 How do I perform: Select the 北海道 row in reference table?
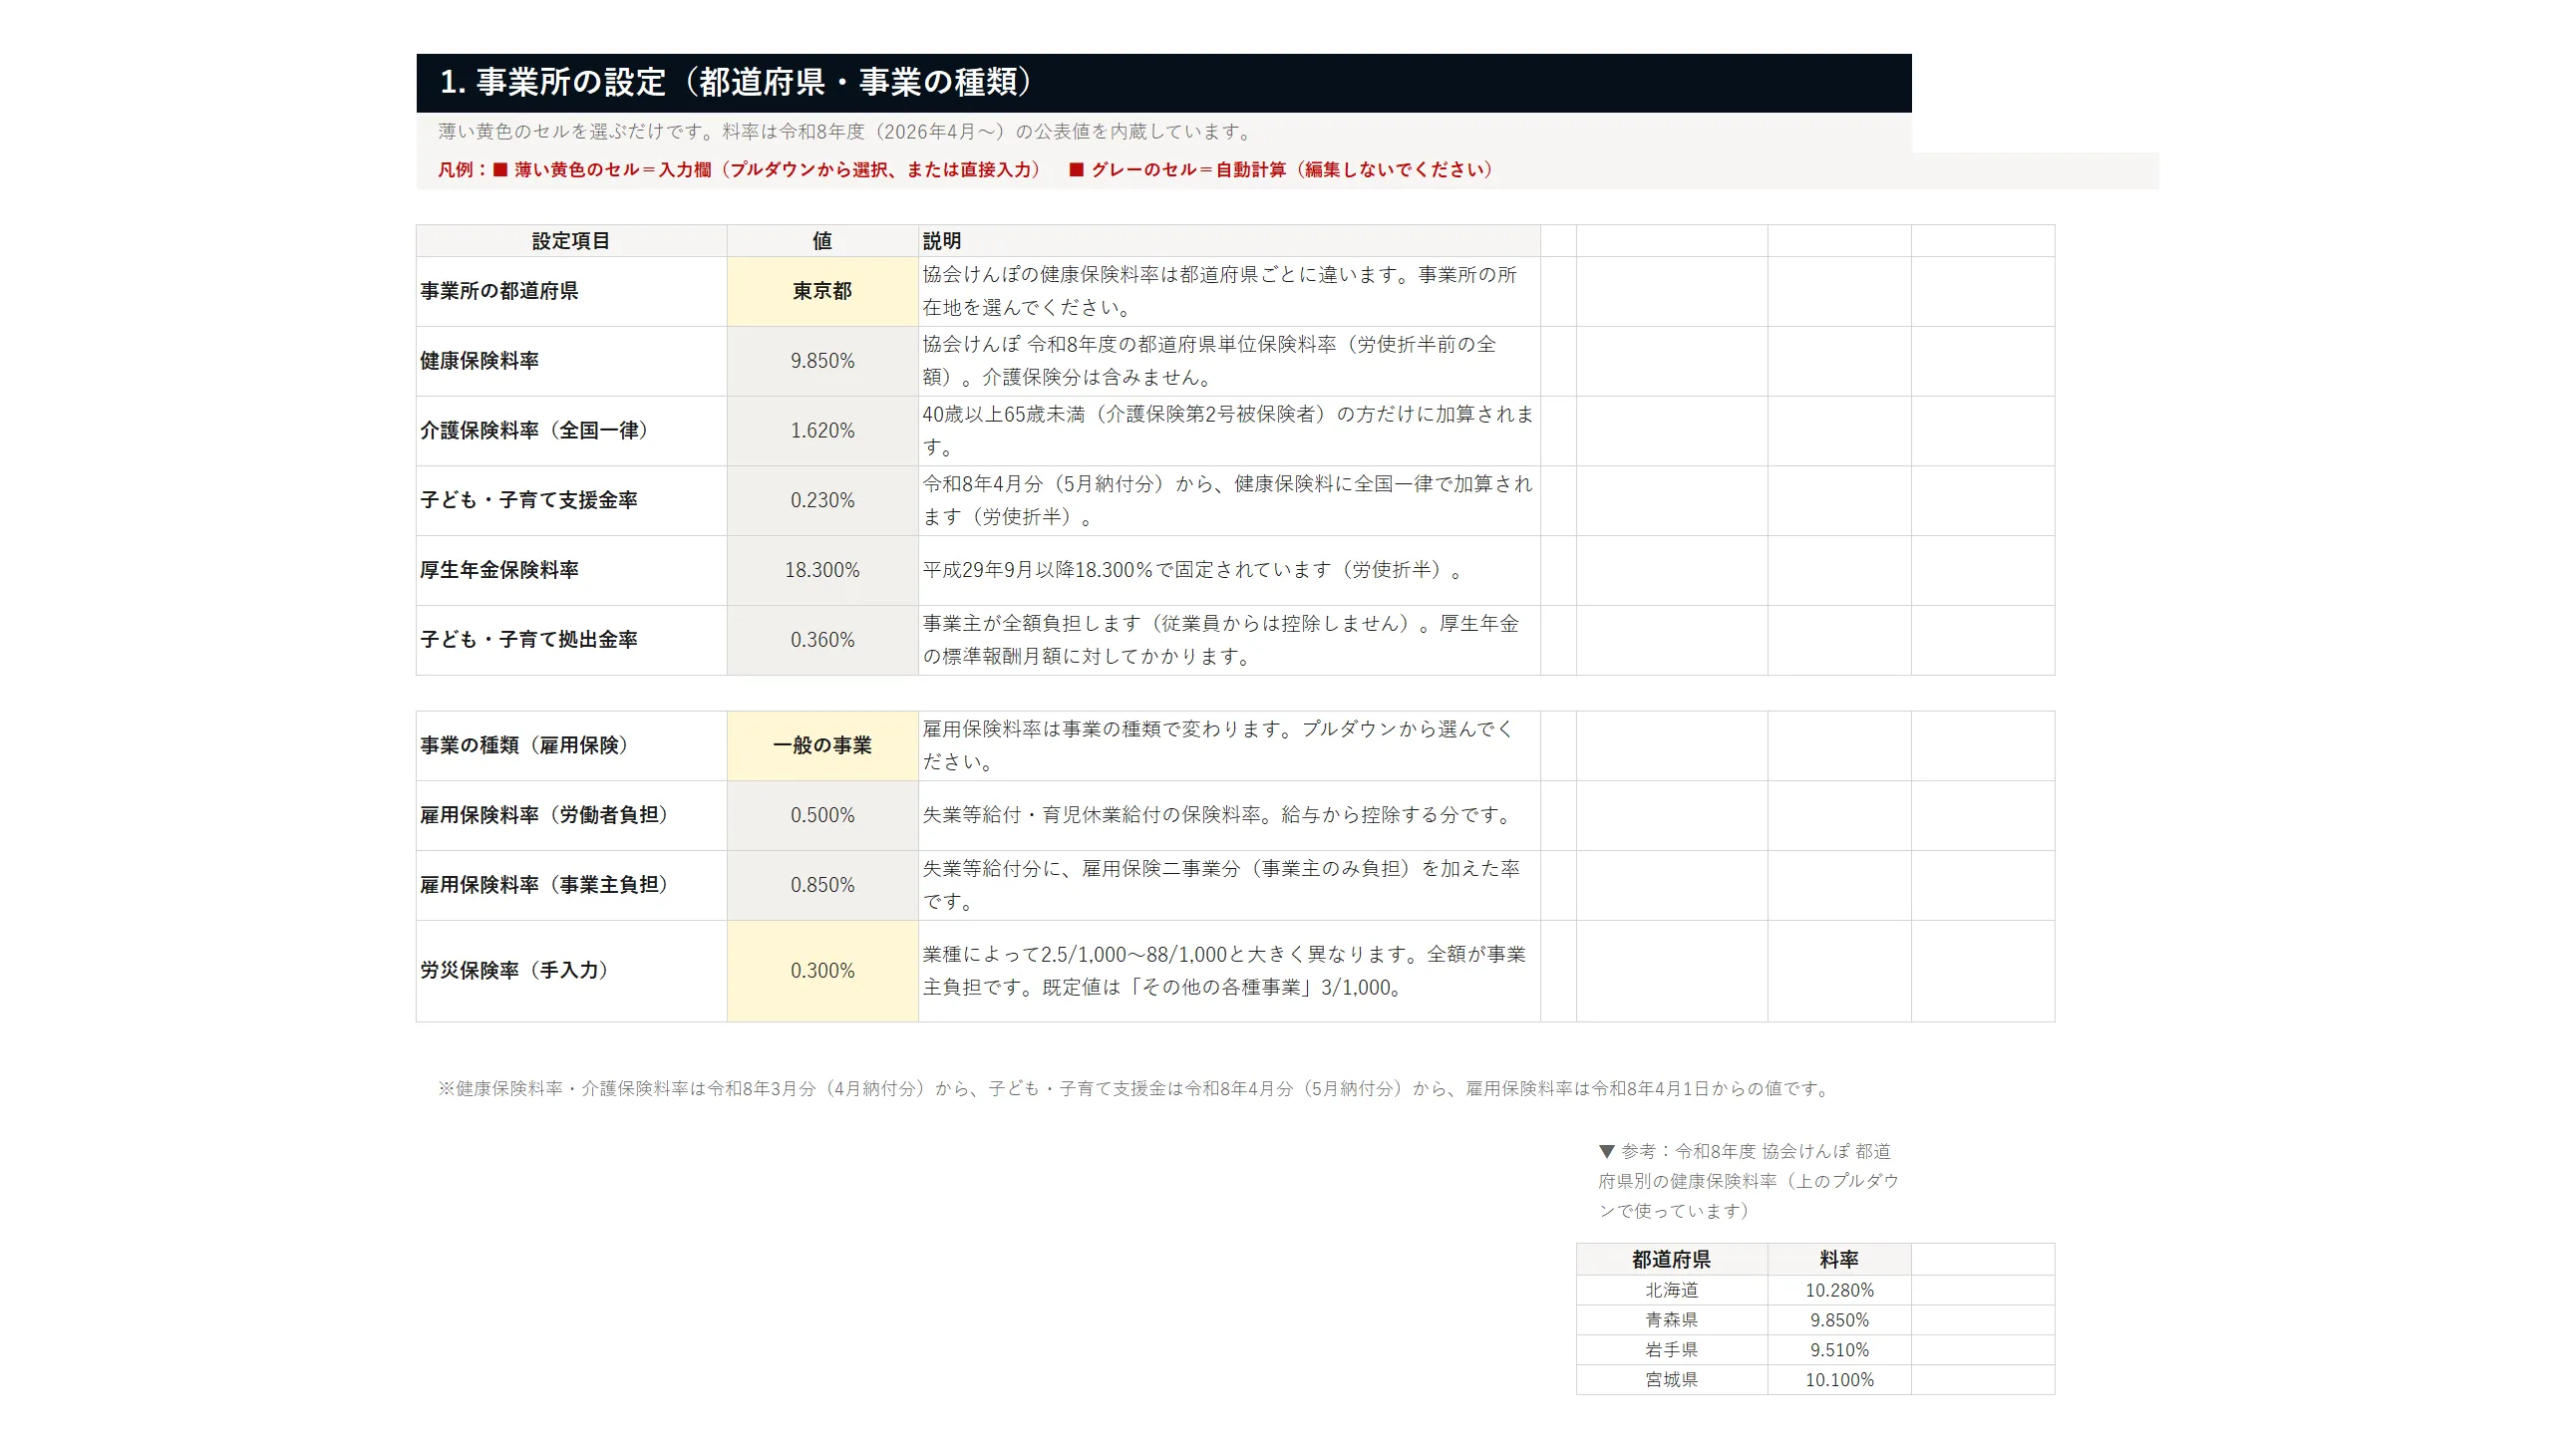pyautogui.click(x=1671, y=1290)
